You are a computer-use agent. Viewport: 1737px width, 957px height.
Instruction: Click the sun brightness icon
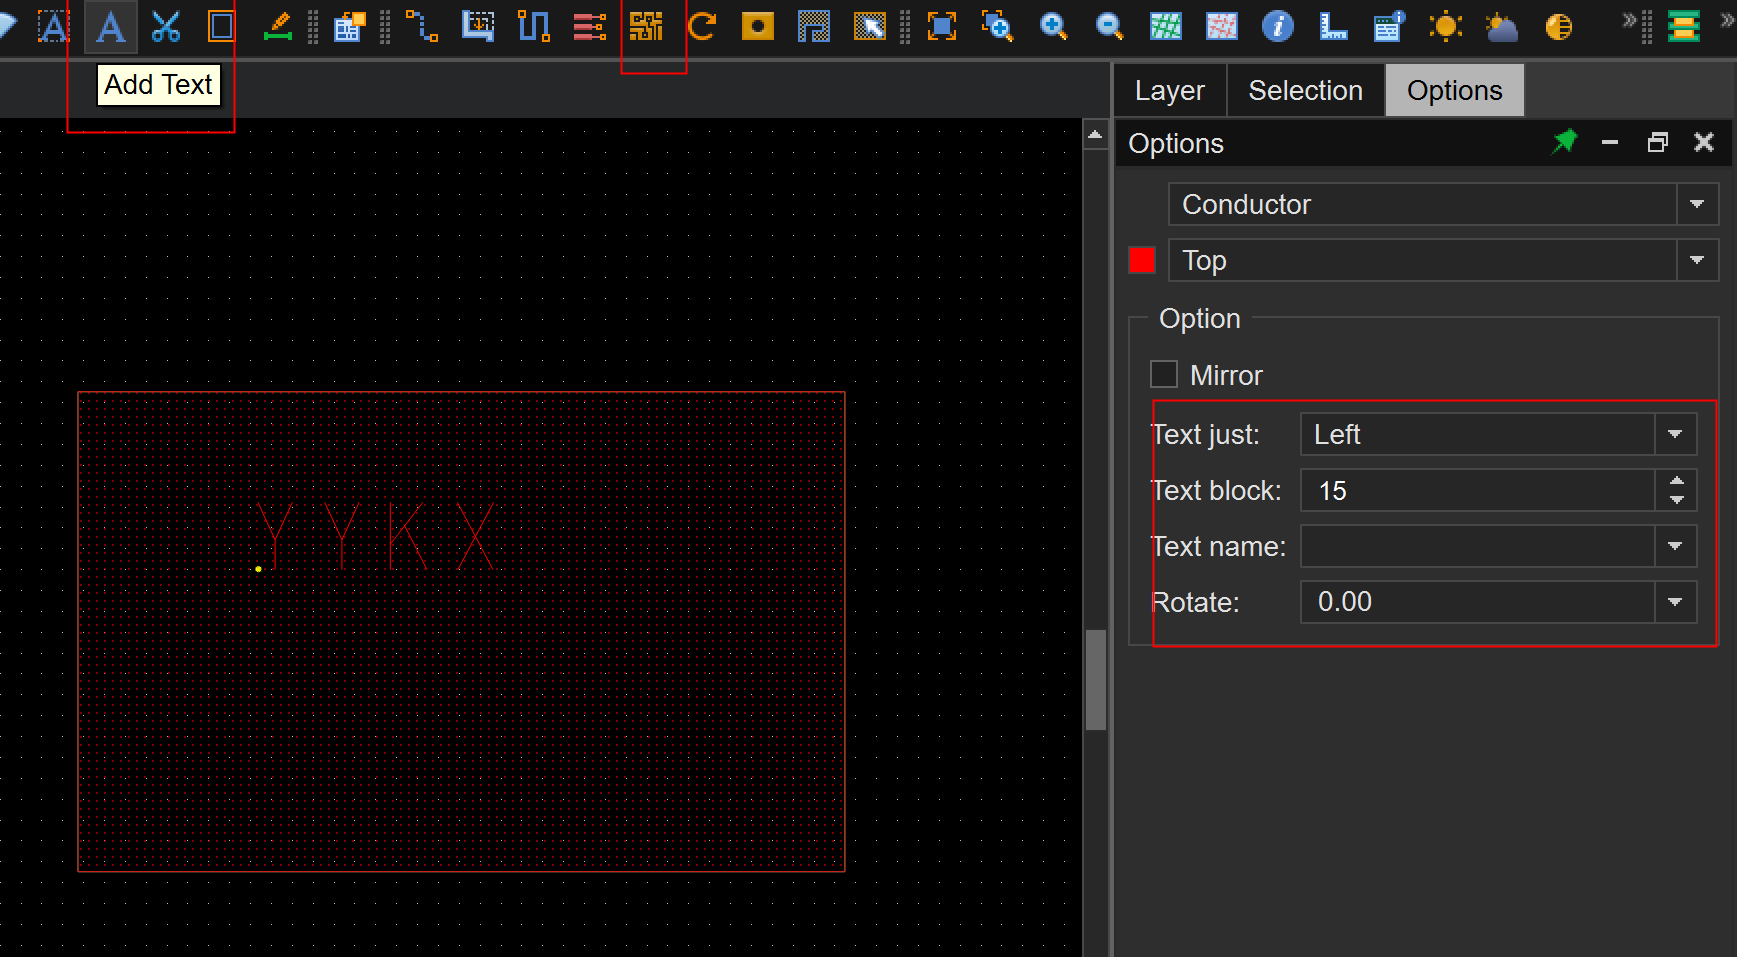coord(1445,27)
